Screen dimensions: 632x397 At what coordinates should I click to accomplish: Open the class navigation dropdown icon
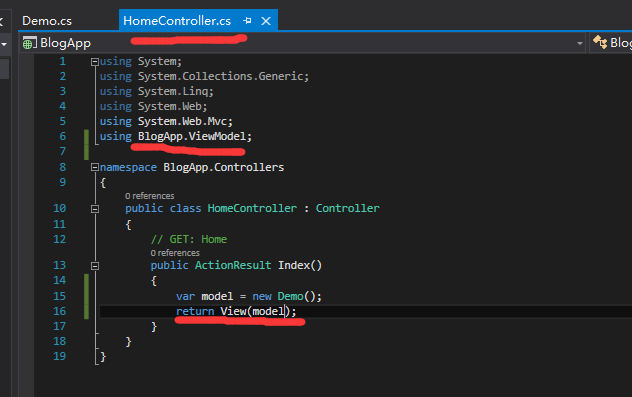600,42
